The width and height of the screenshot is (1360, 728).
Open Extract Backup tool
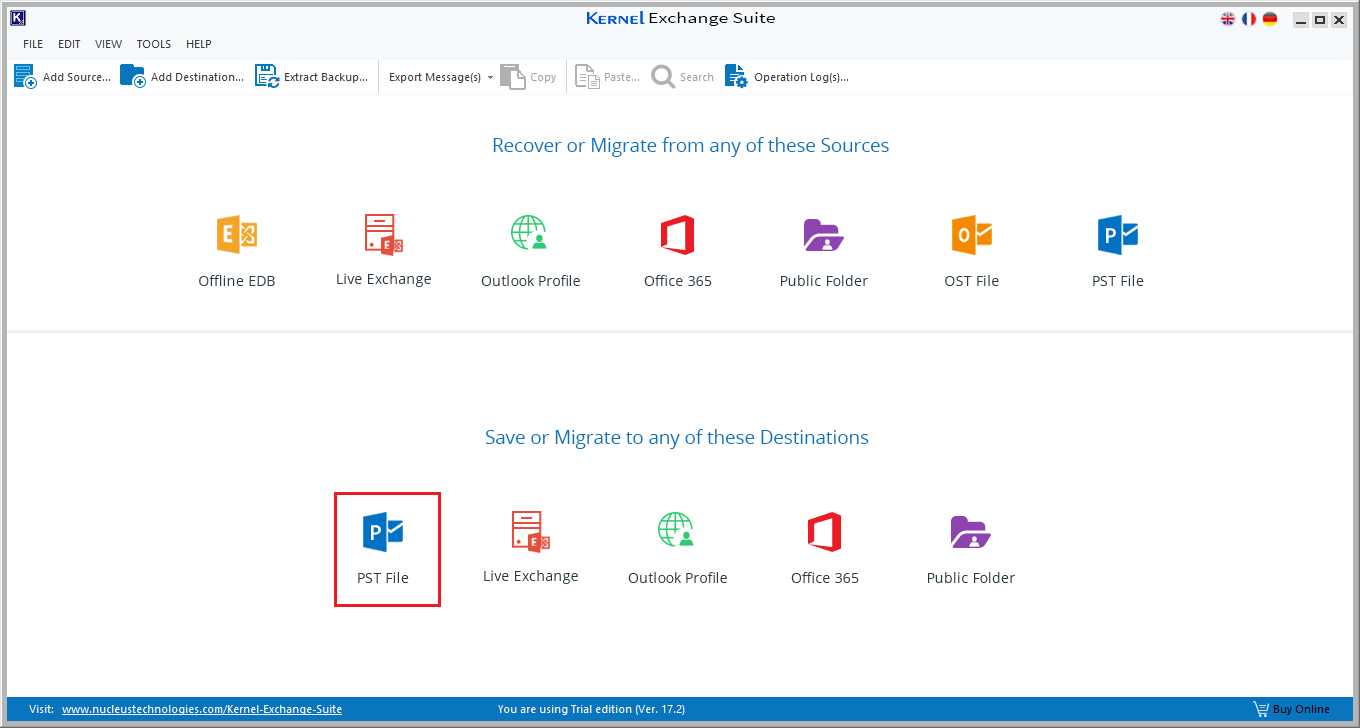point(311,77)
